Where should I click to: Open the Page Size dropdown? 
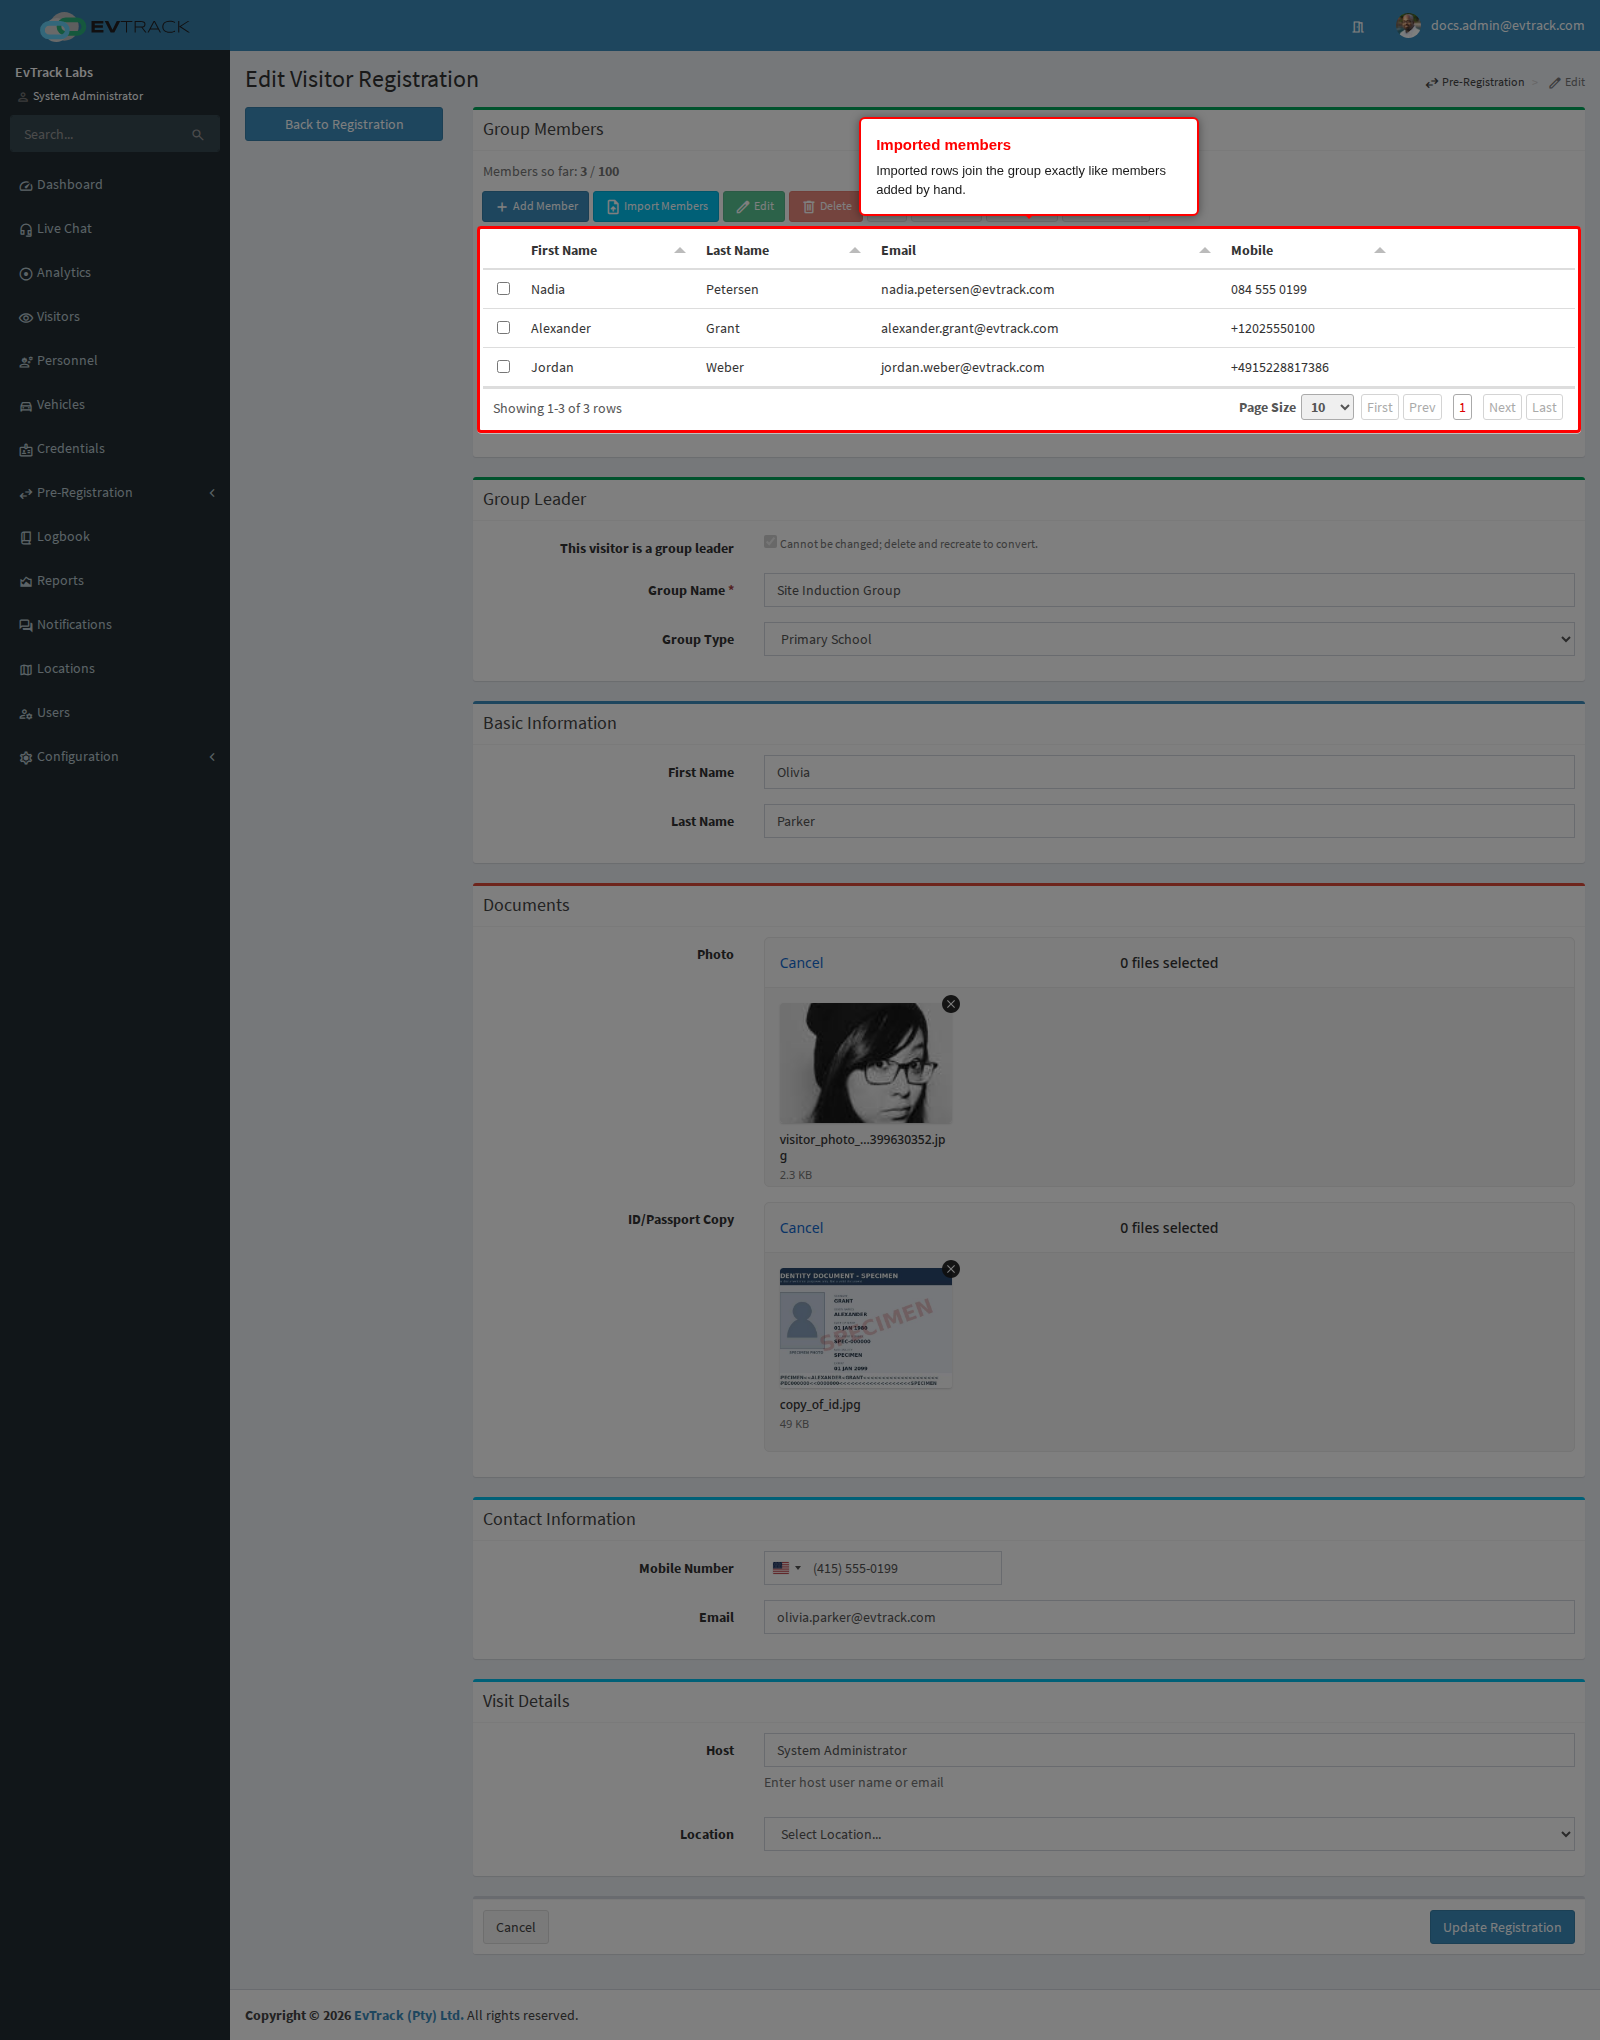click(1327, 407)
